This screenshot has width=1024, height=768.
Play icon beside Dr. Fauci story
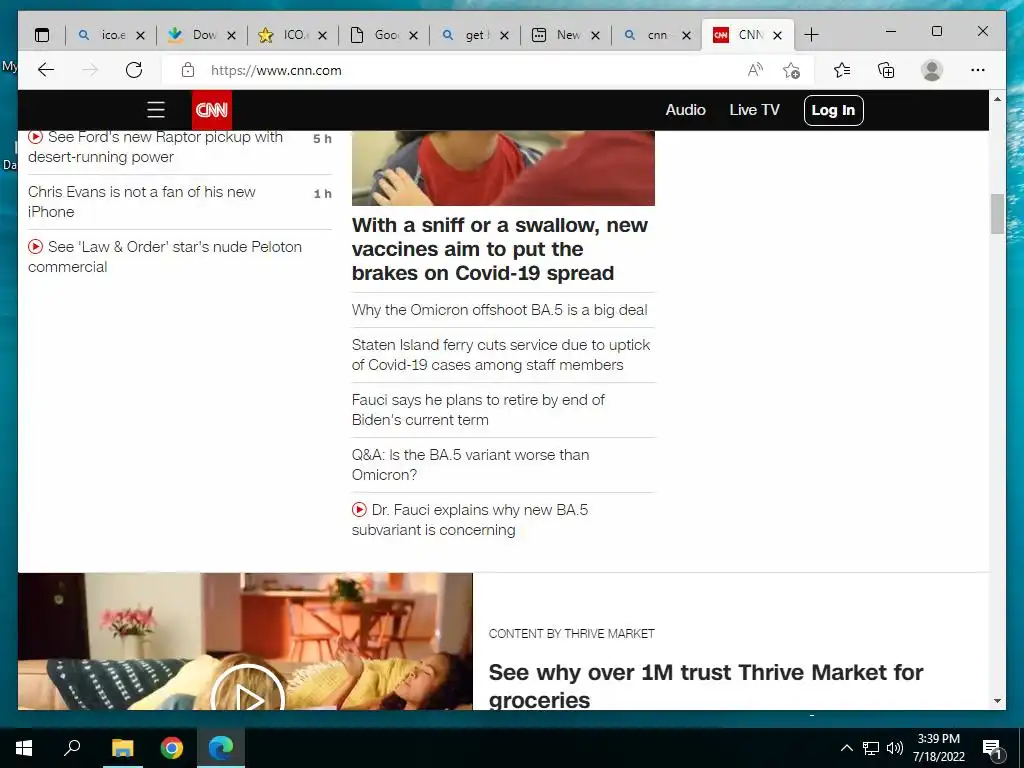tap(359, 509)
